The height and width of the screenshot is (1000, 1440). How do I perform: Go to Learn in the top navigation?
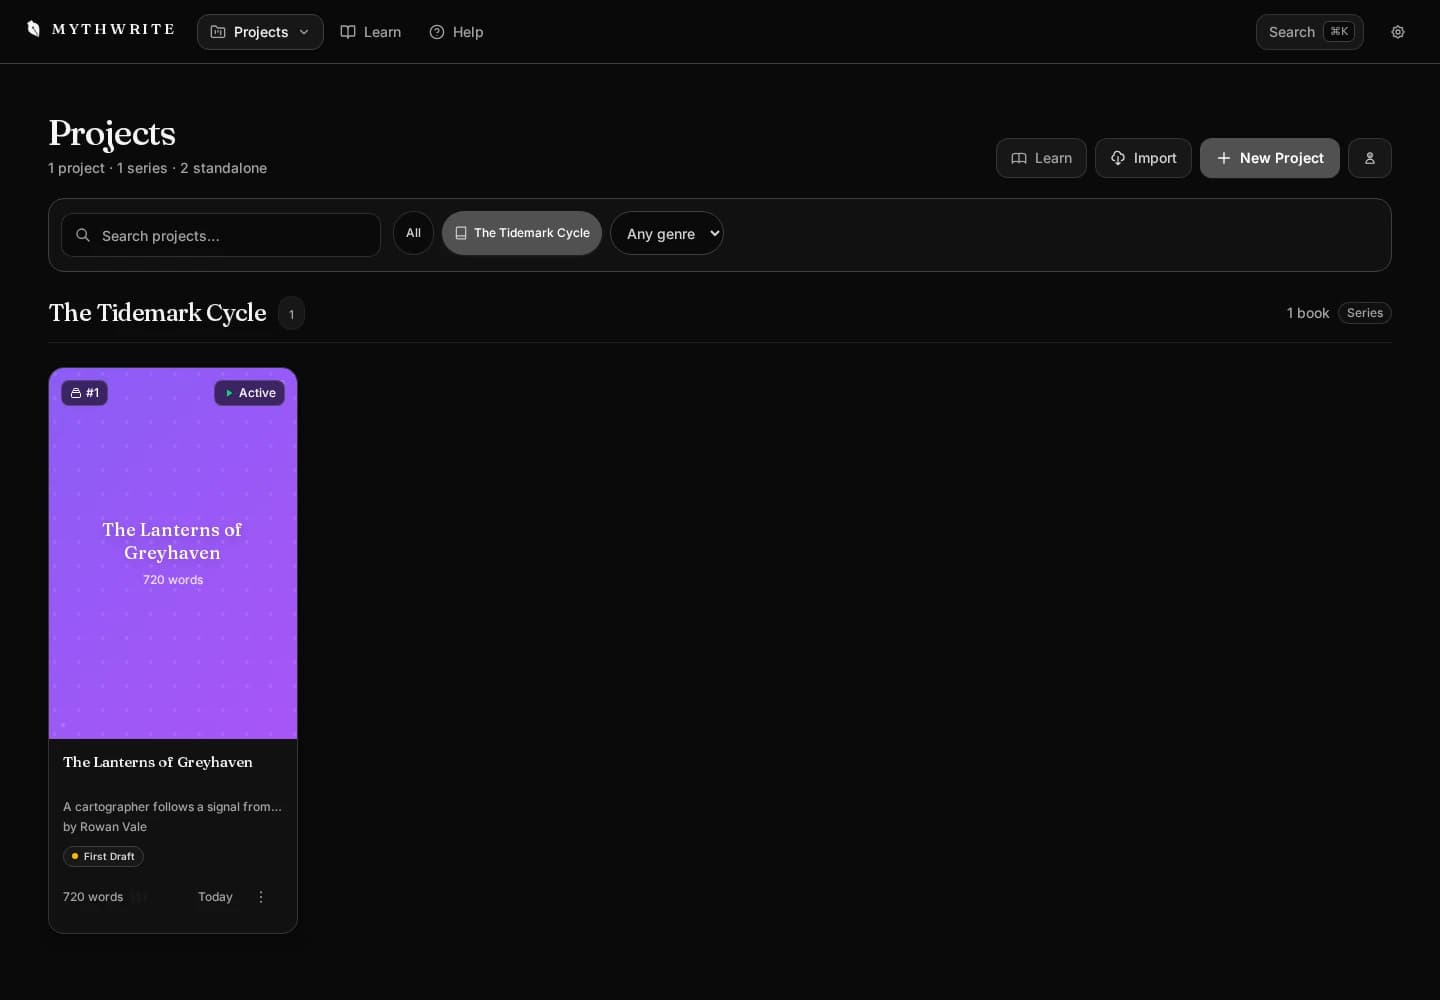tap(371, 32)
